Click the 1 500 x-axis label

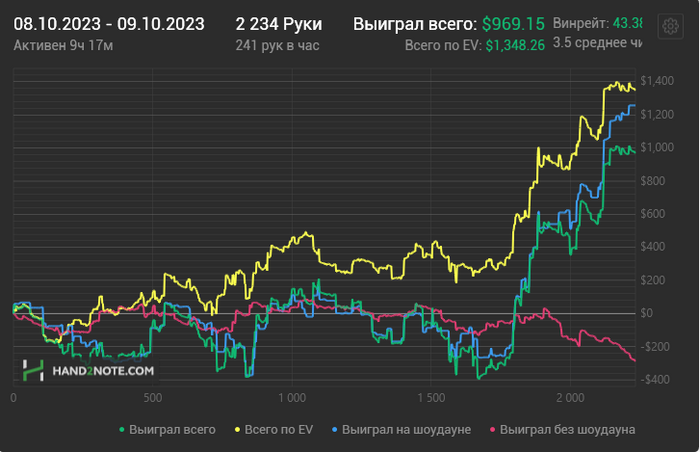431,398
